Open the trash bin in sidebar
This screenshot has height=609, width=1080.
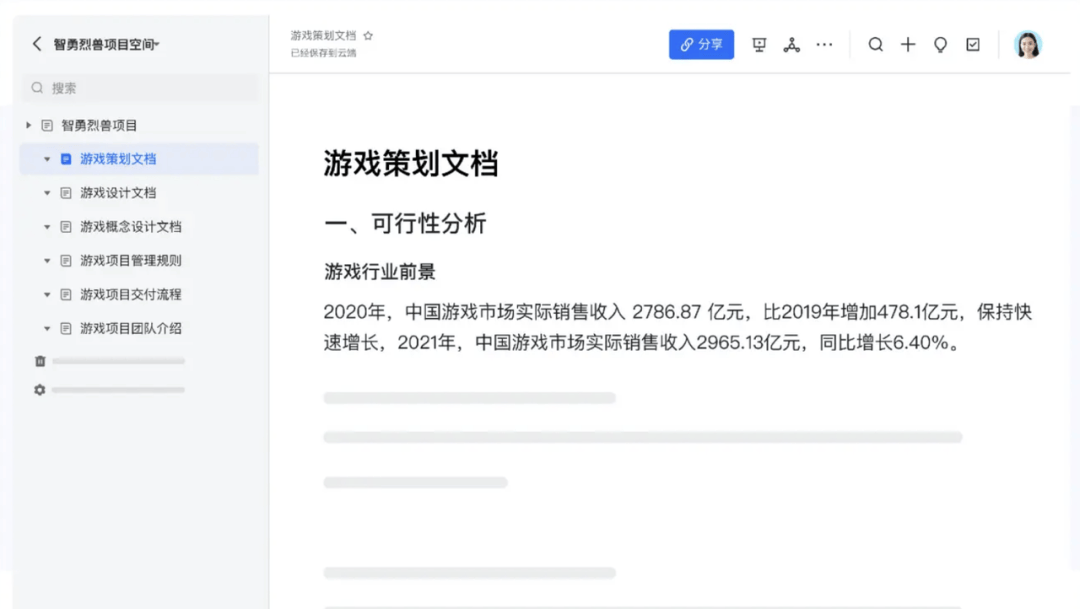40,361
